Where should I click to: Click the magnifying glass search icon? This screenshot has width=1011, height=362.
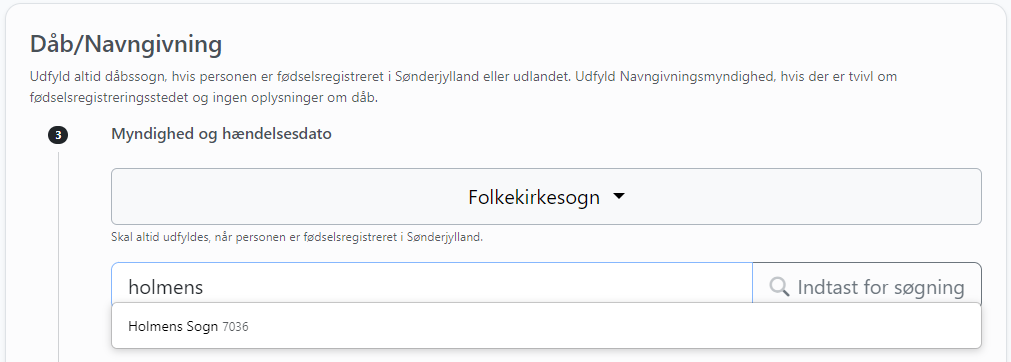[x=780, y=287]
